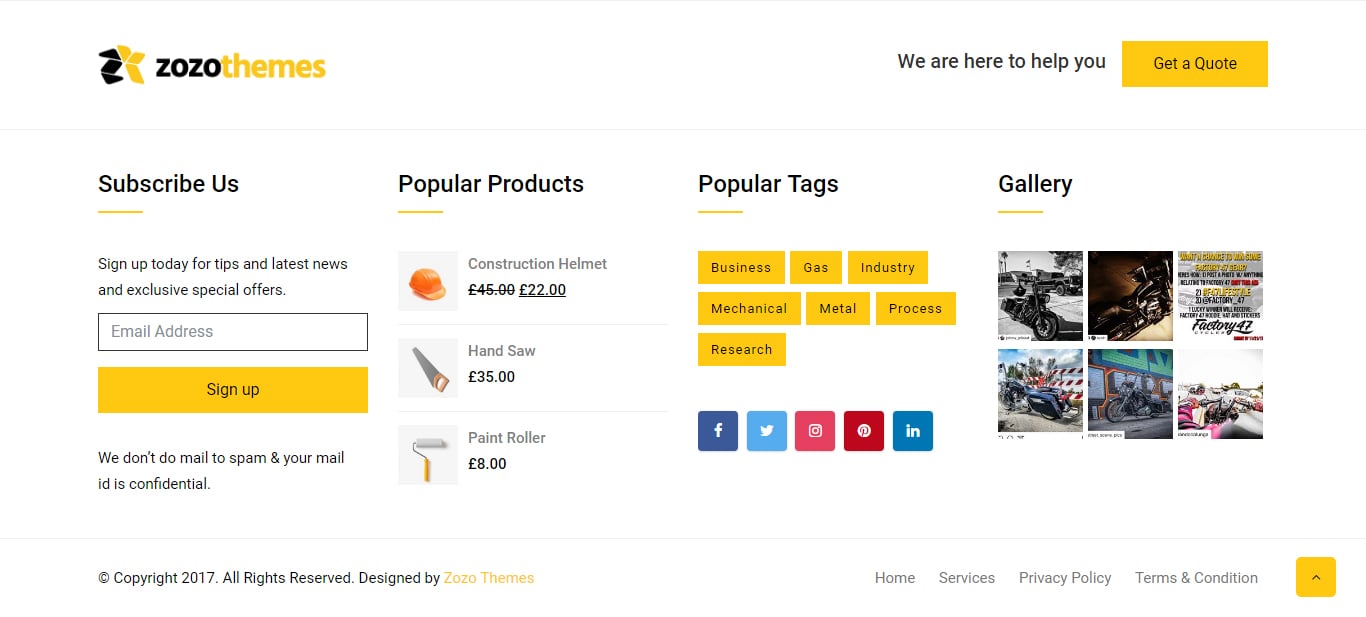Open the Factory 47 gallery thumbnail
The image size is (1366, 617).
pyautogui.click(x=1220, y=295)
